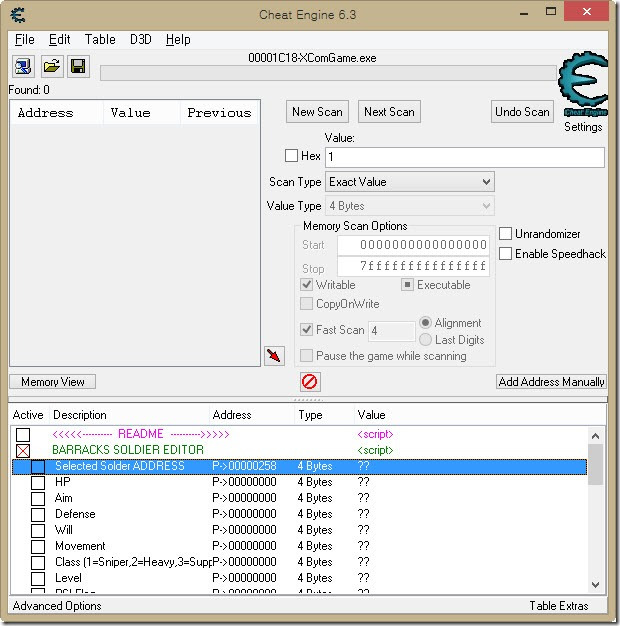The image size is (620, 626).
Task: Open the Table menu
Action: [100, 40]
